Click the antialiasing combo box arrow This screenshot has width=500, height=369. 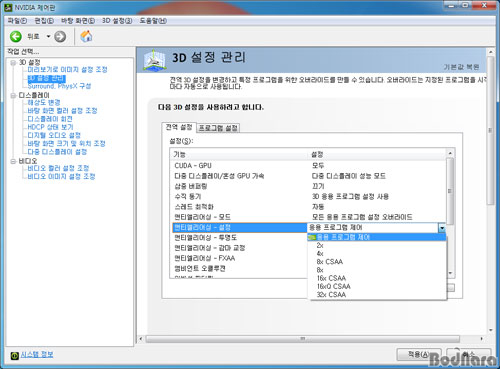click(442, 228)
